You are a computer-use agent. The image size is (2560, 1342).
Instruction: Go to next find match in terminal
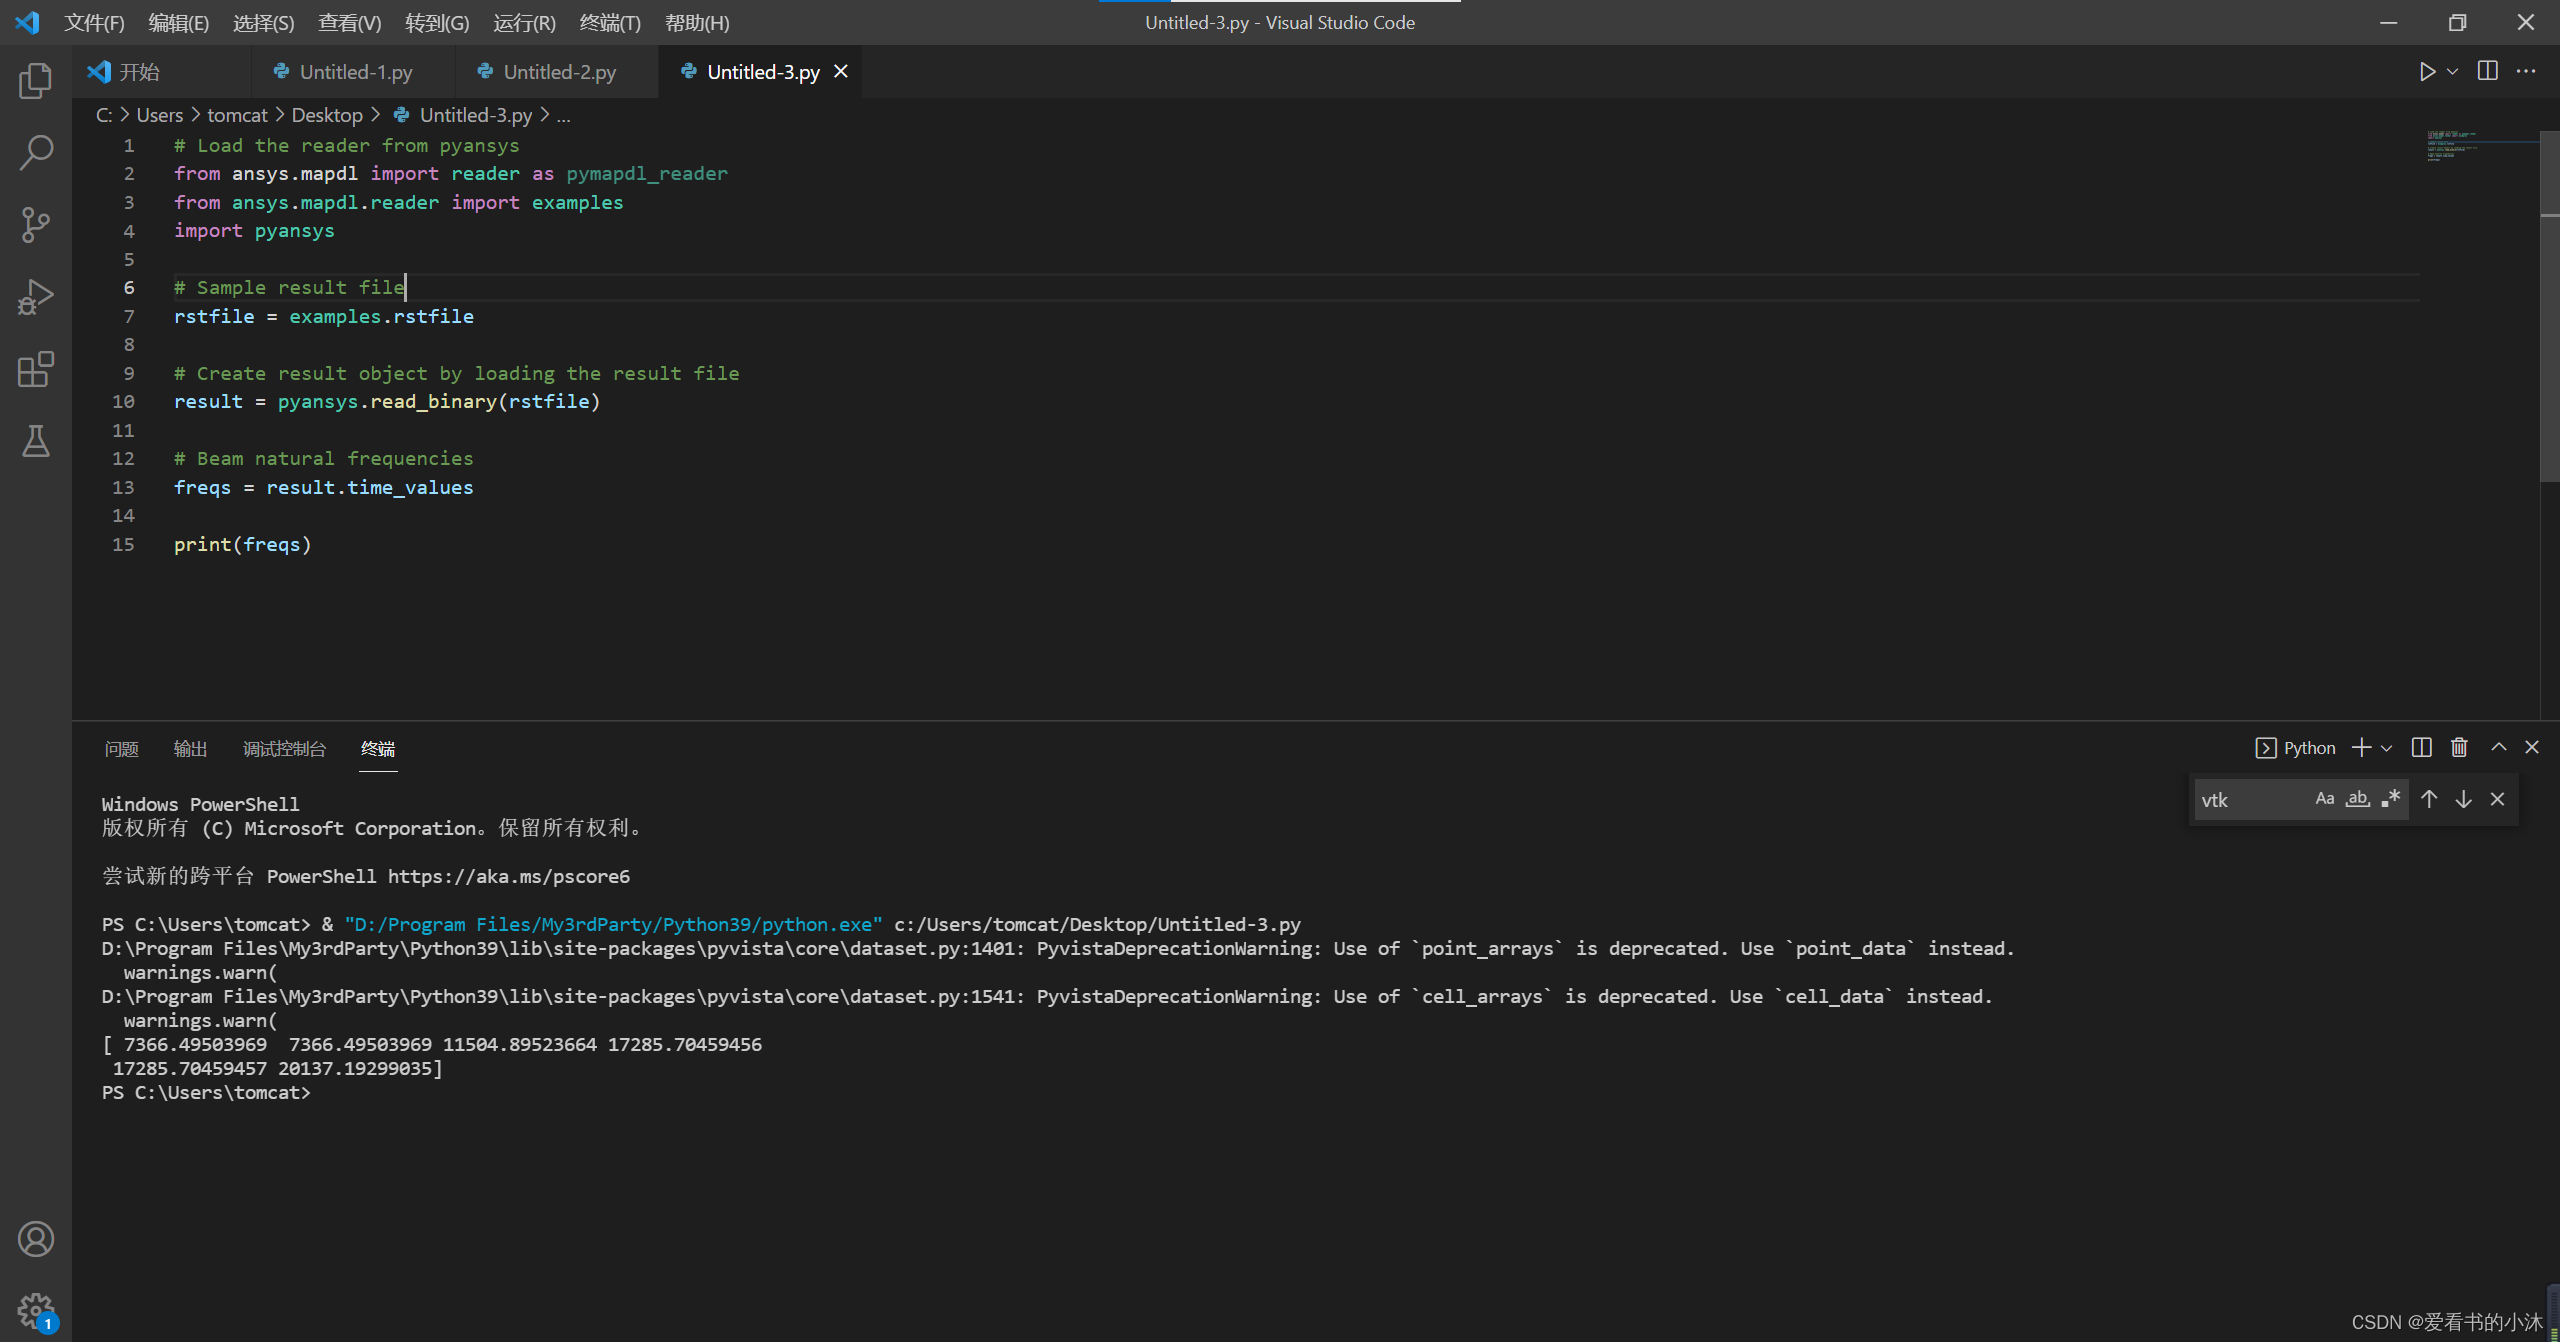[x=2463, y=799]
